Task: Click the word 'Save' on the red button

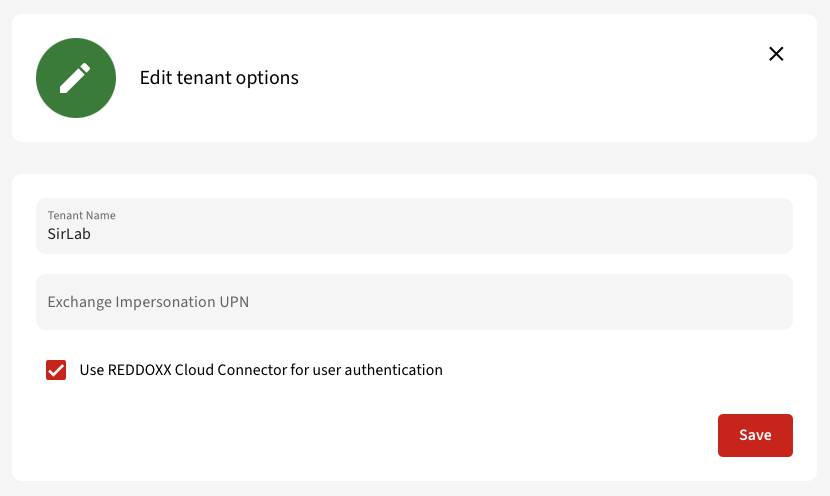Action: 755,435
